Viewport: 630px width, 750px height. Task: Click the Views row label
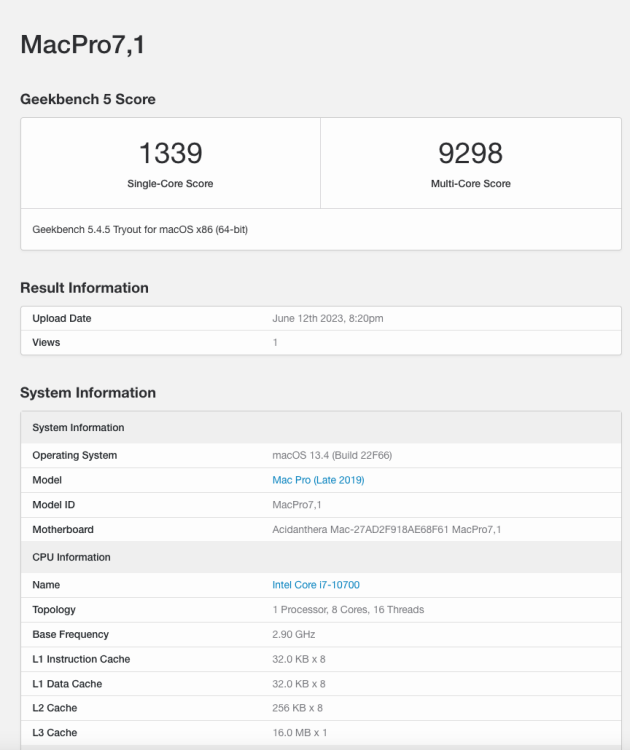46,342
